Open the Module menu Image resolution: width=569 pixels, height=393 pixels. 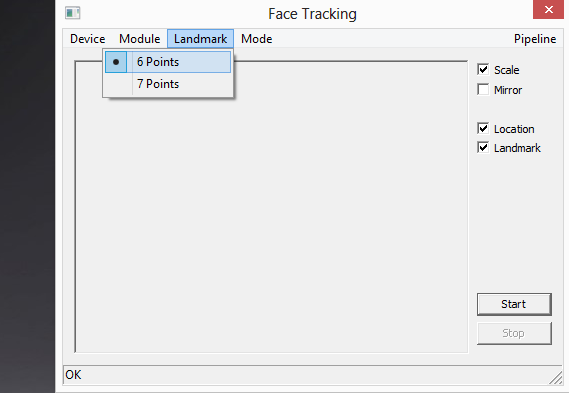(140, 39)
